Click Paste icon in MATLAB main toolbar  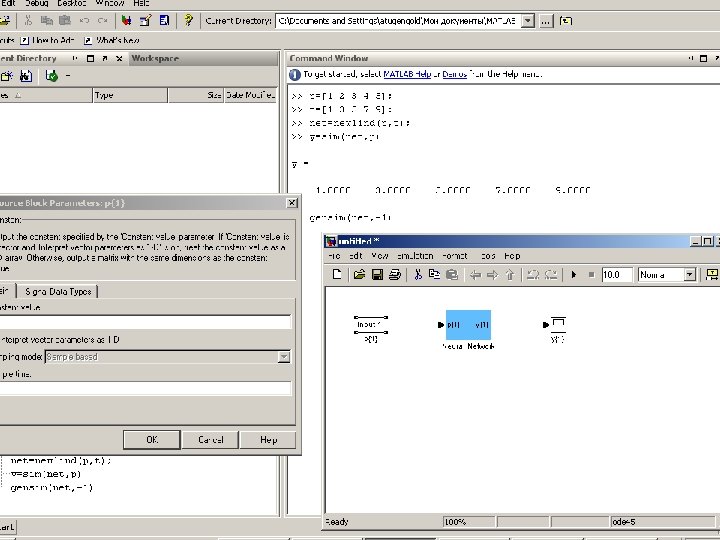coord(65,20)
